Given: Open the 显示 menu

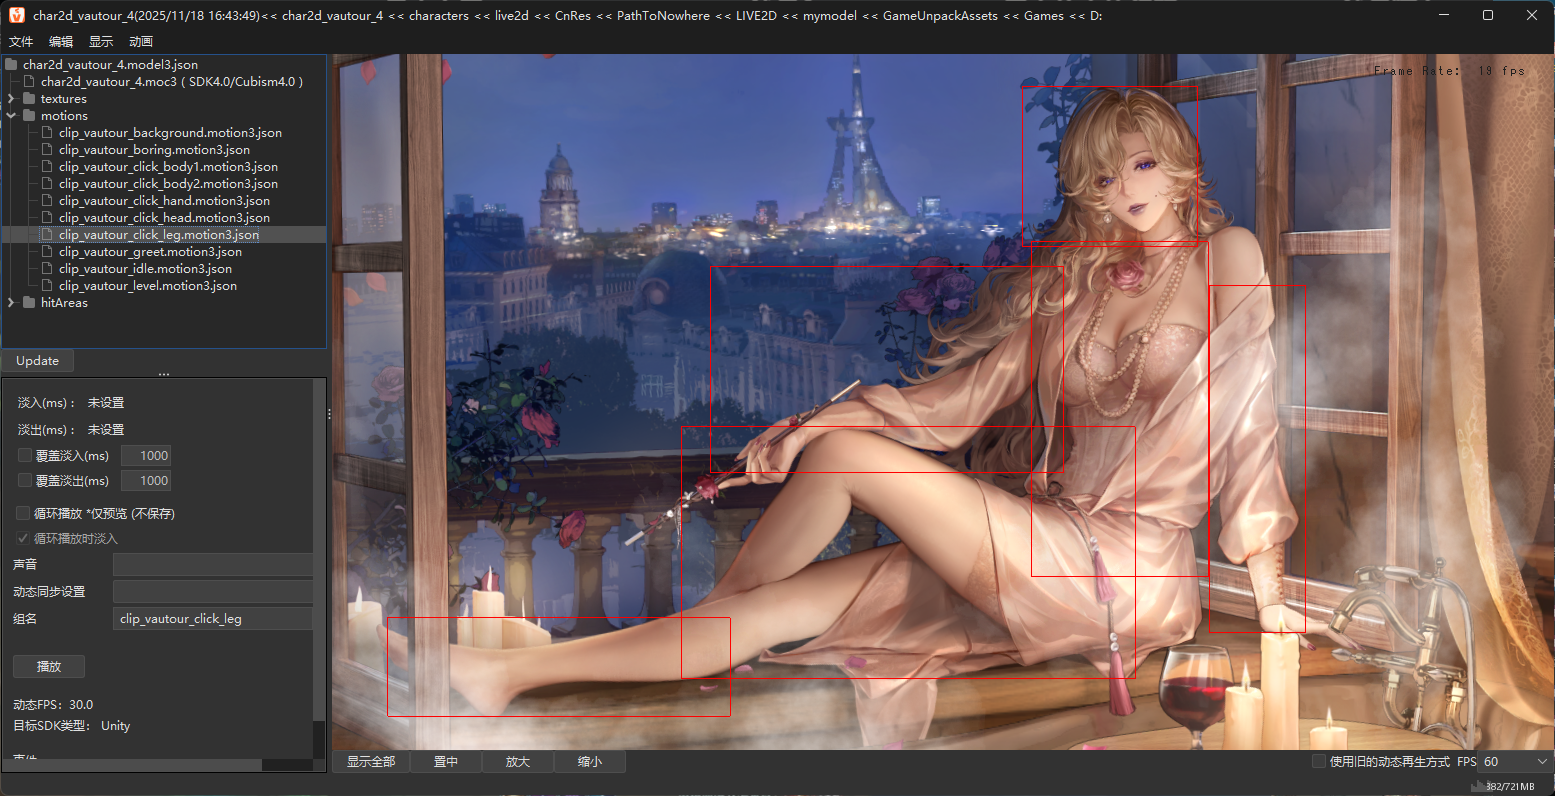Looking at the screenshot, I should tap(101, 41).
